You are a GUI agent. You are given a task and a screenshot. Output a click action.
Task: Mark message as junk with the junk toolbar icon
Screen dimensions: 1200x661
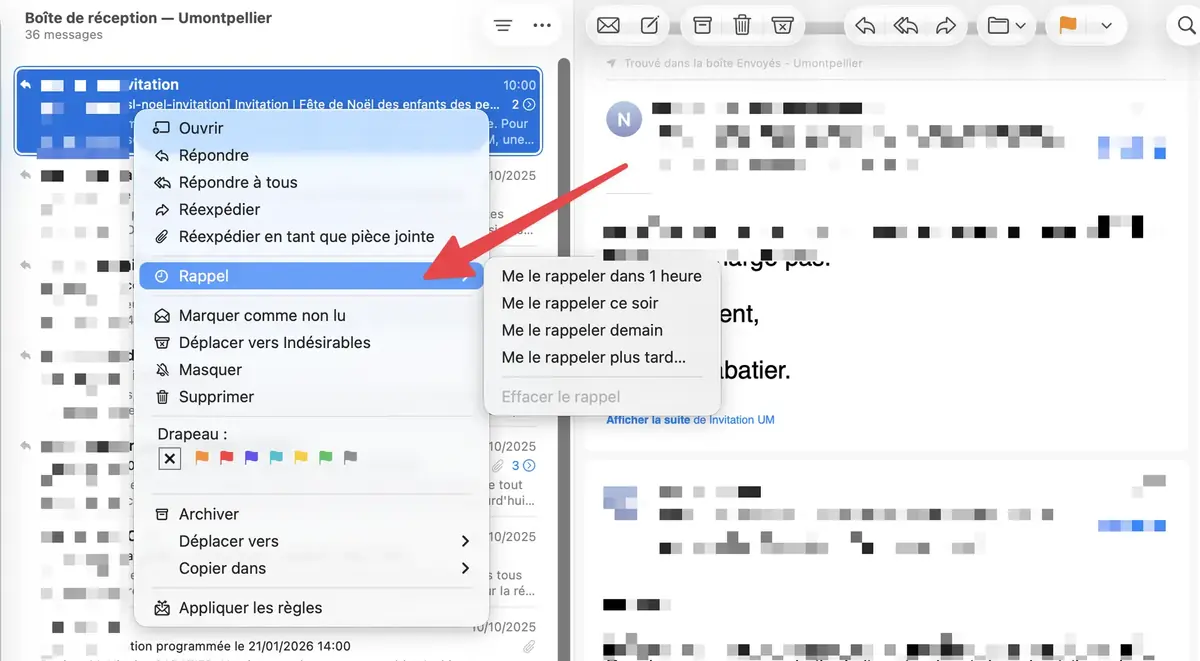pos(783,24)
